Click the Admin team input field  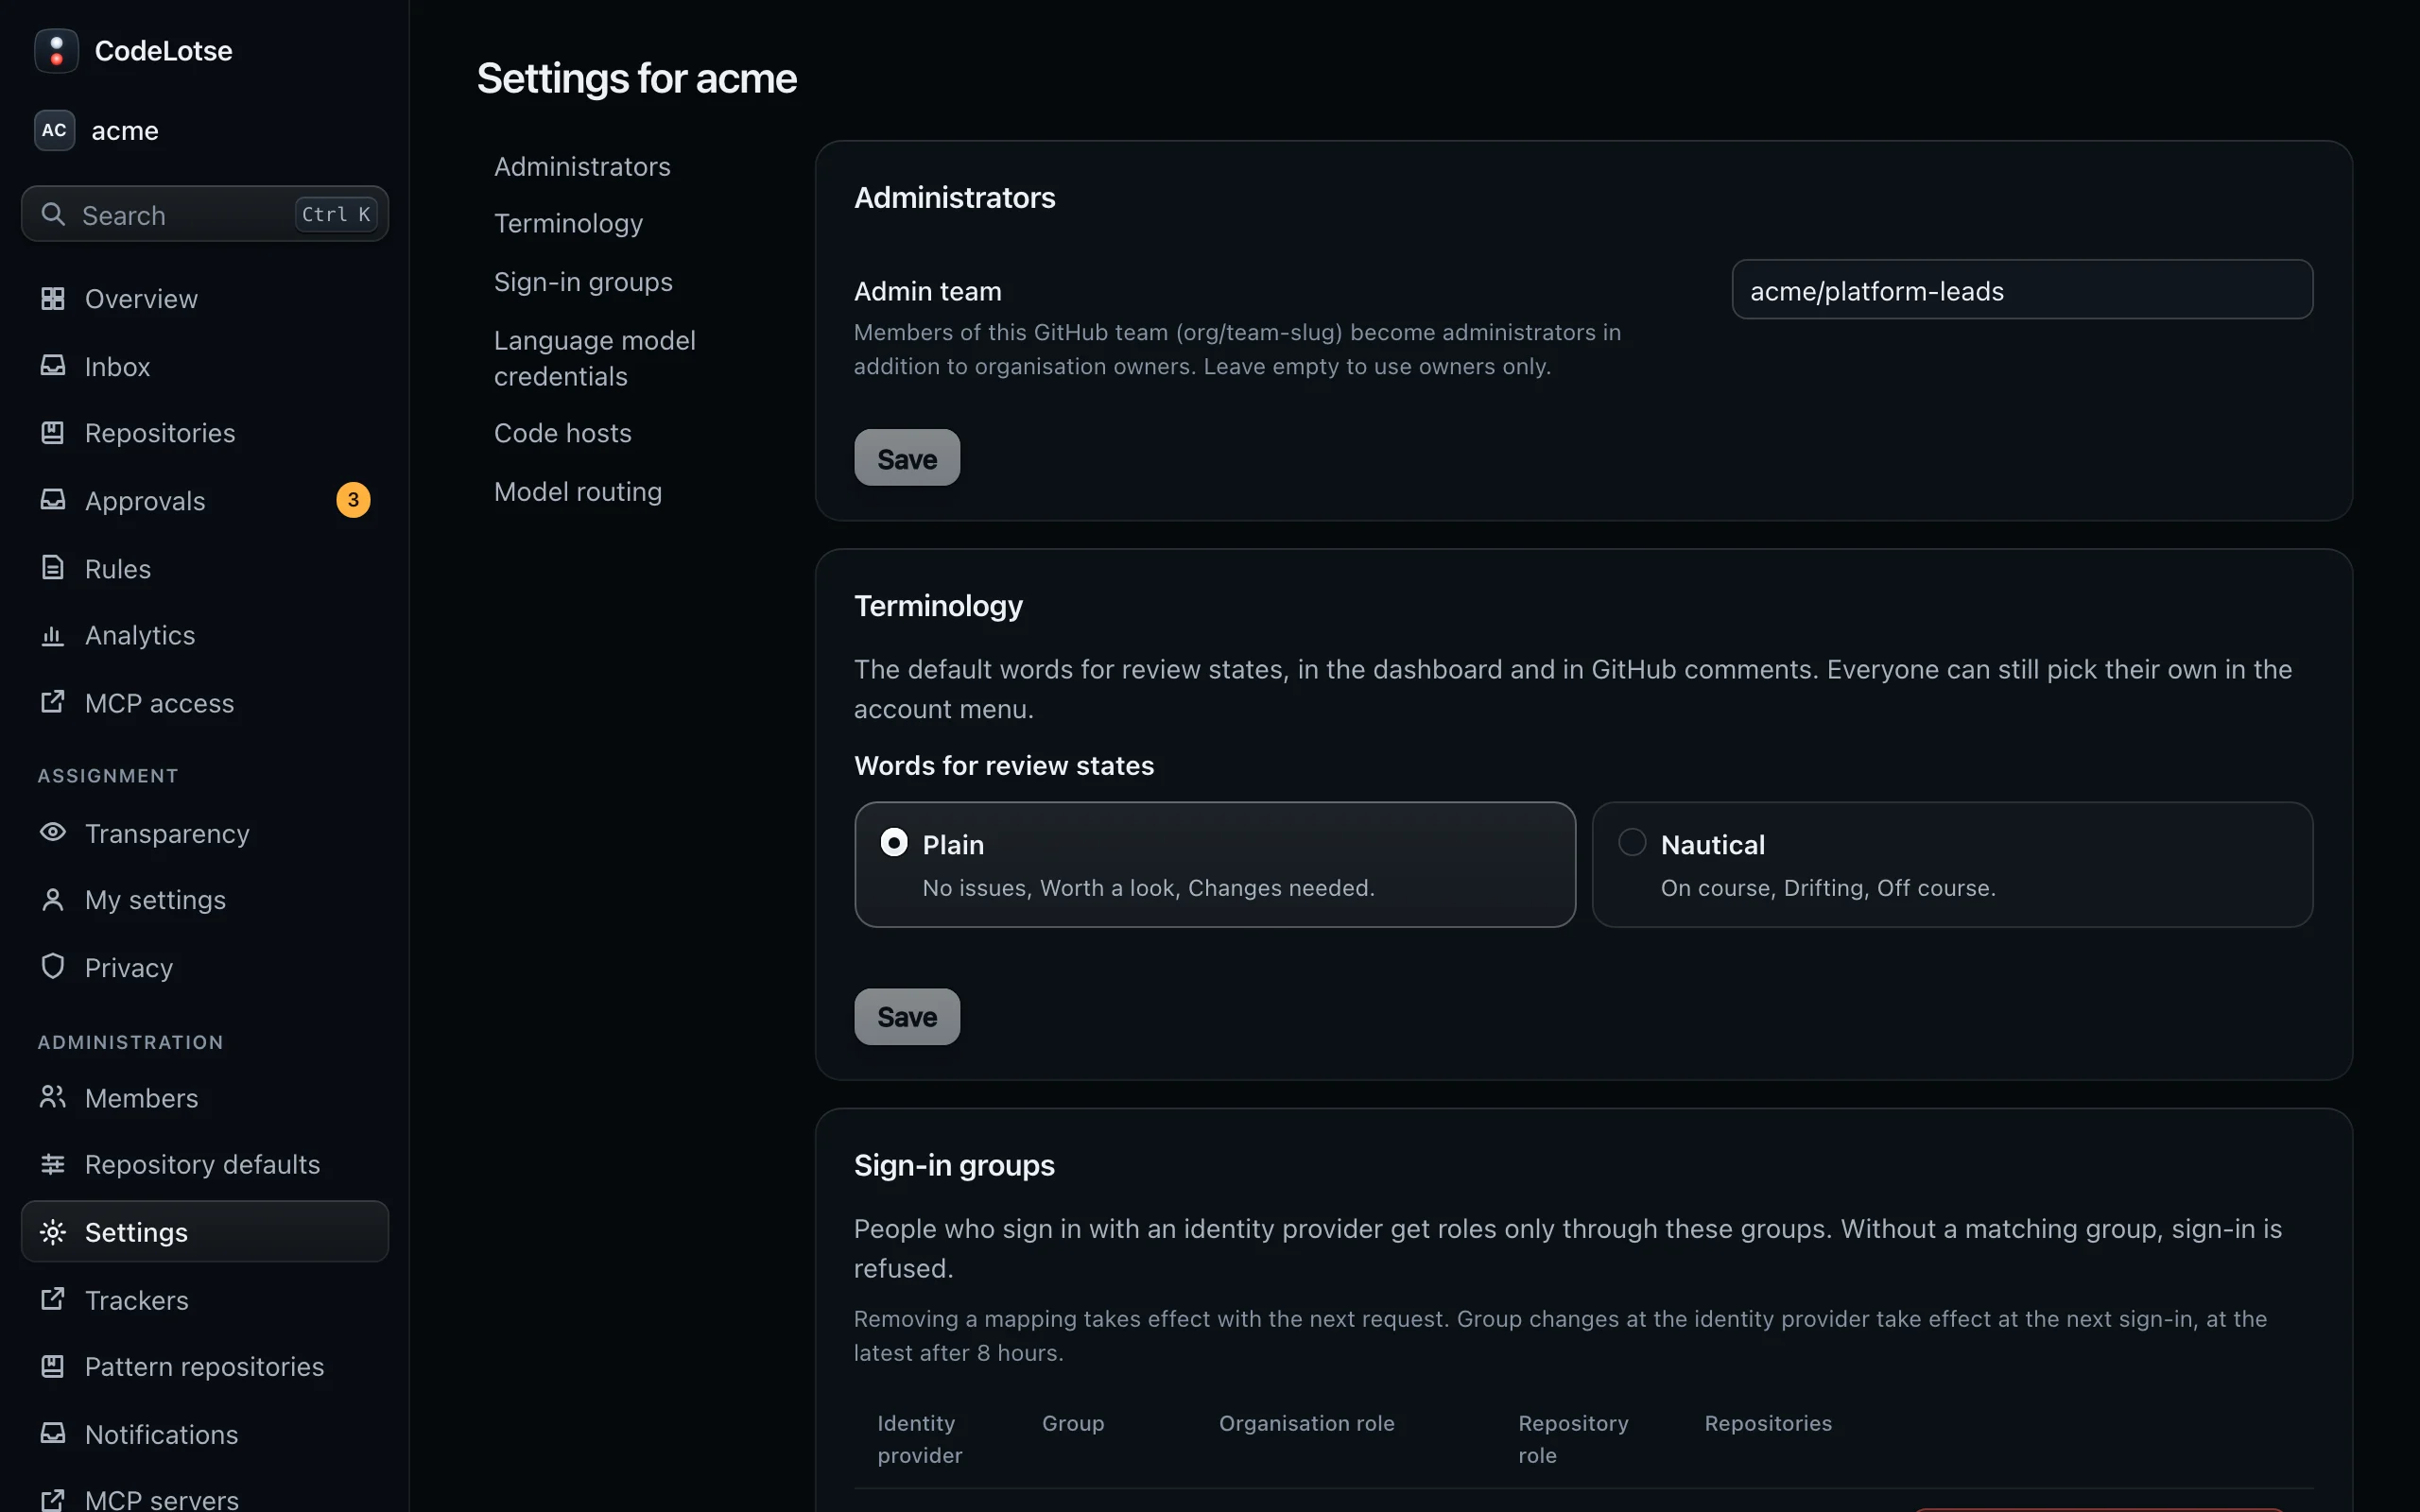tap(2022, 290)
